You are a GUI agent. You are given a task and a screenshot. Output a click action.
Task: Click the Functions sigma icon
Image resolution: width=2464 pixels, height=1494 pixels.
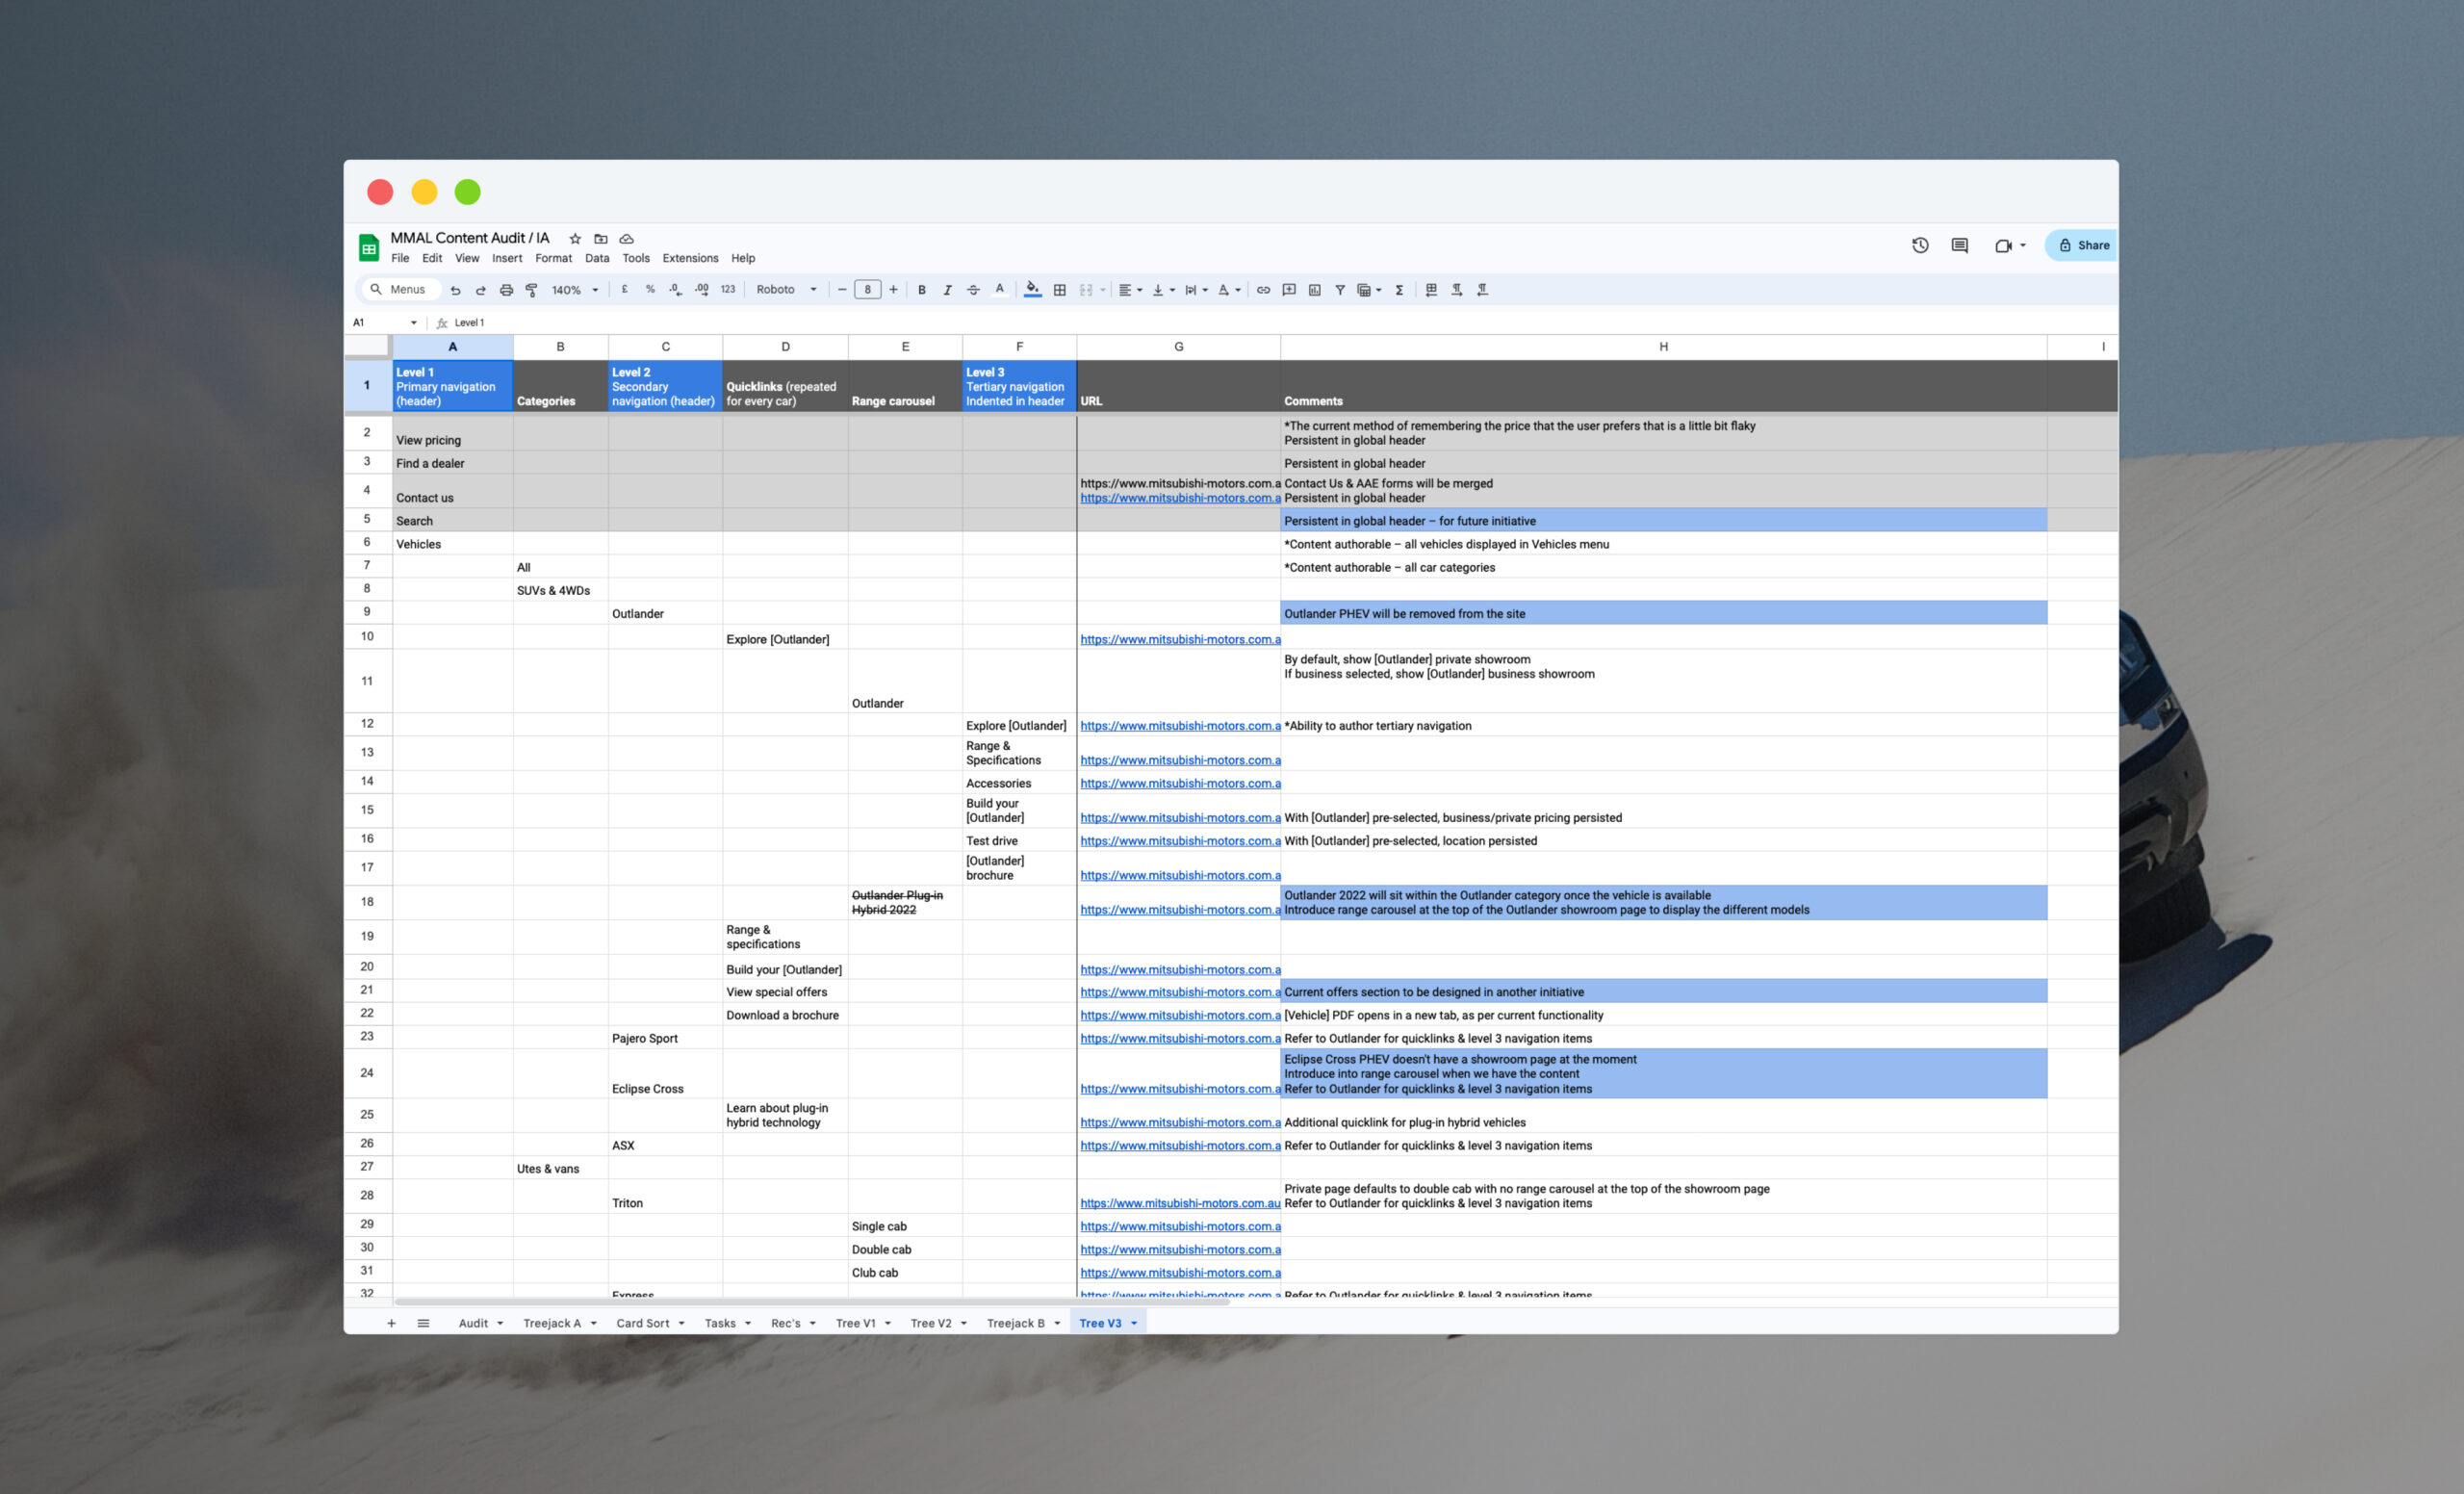click(1399, 290)
